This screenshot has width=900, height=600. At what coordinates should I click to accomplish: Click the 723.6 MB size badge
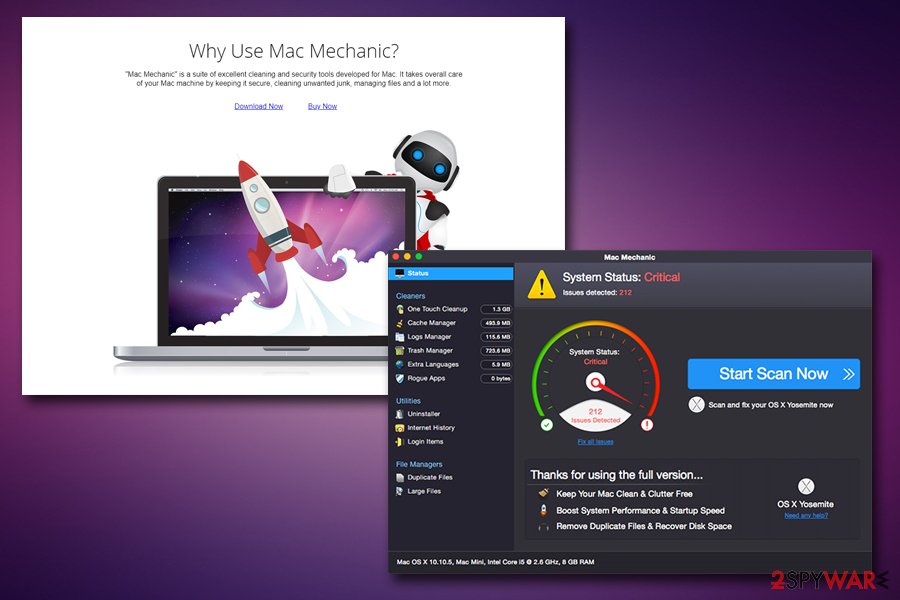496,350
